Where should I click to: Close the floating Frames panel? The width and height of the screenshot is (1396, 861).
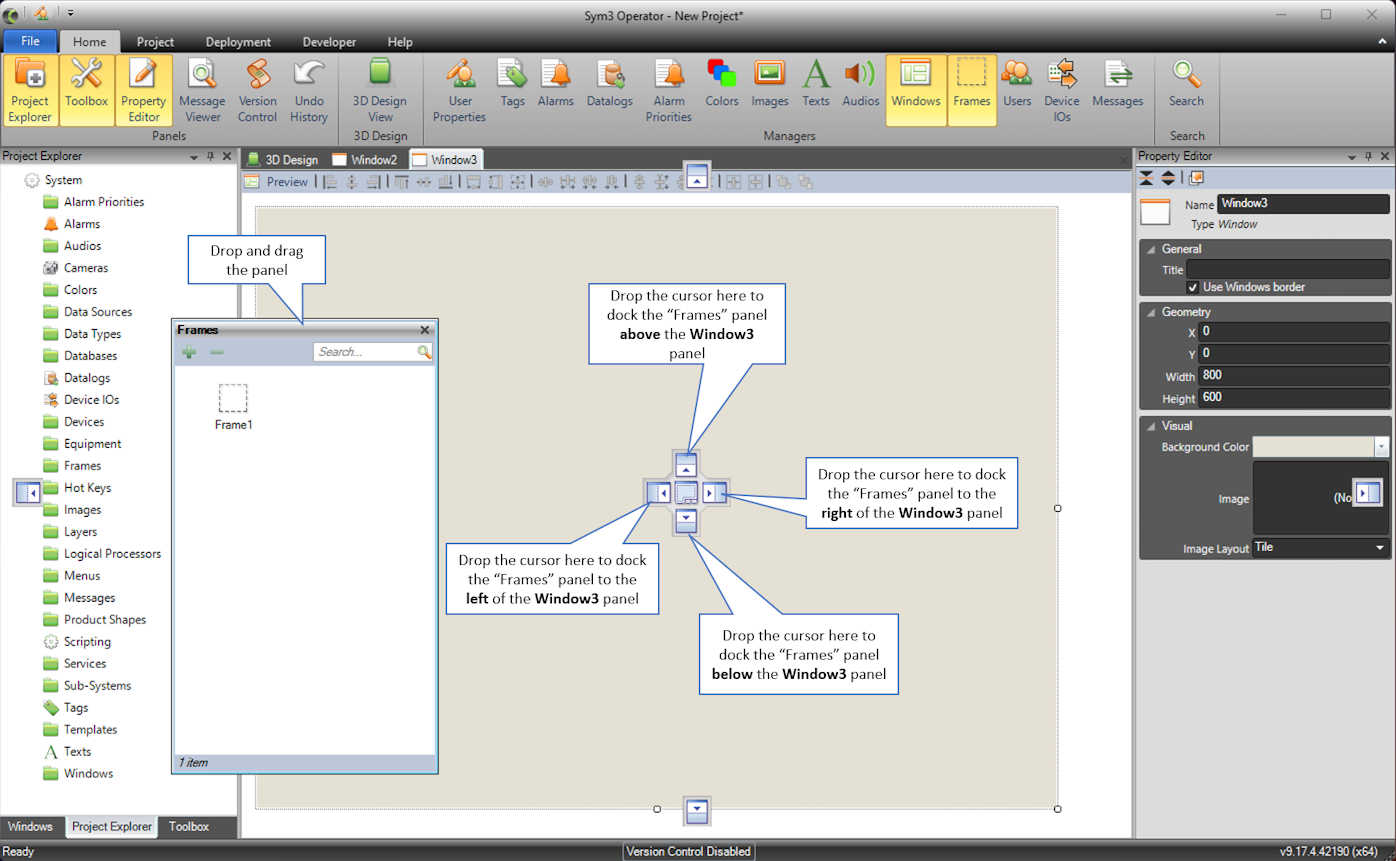[425, 330]
